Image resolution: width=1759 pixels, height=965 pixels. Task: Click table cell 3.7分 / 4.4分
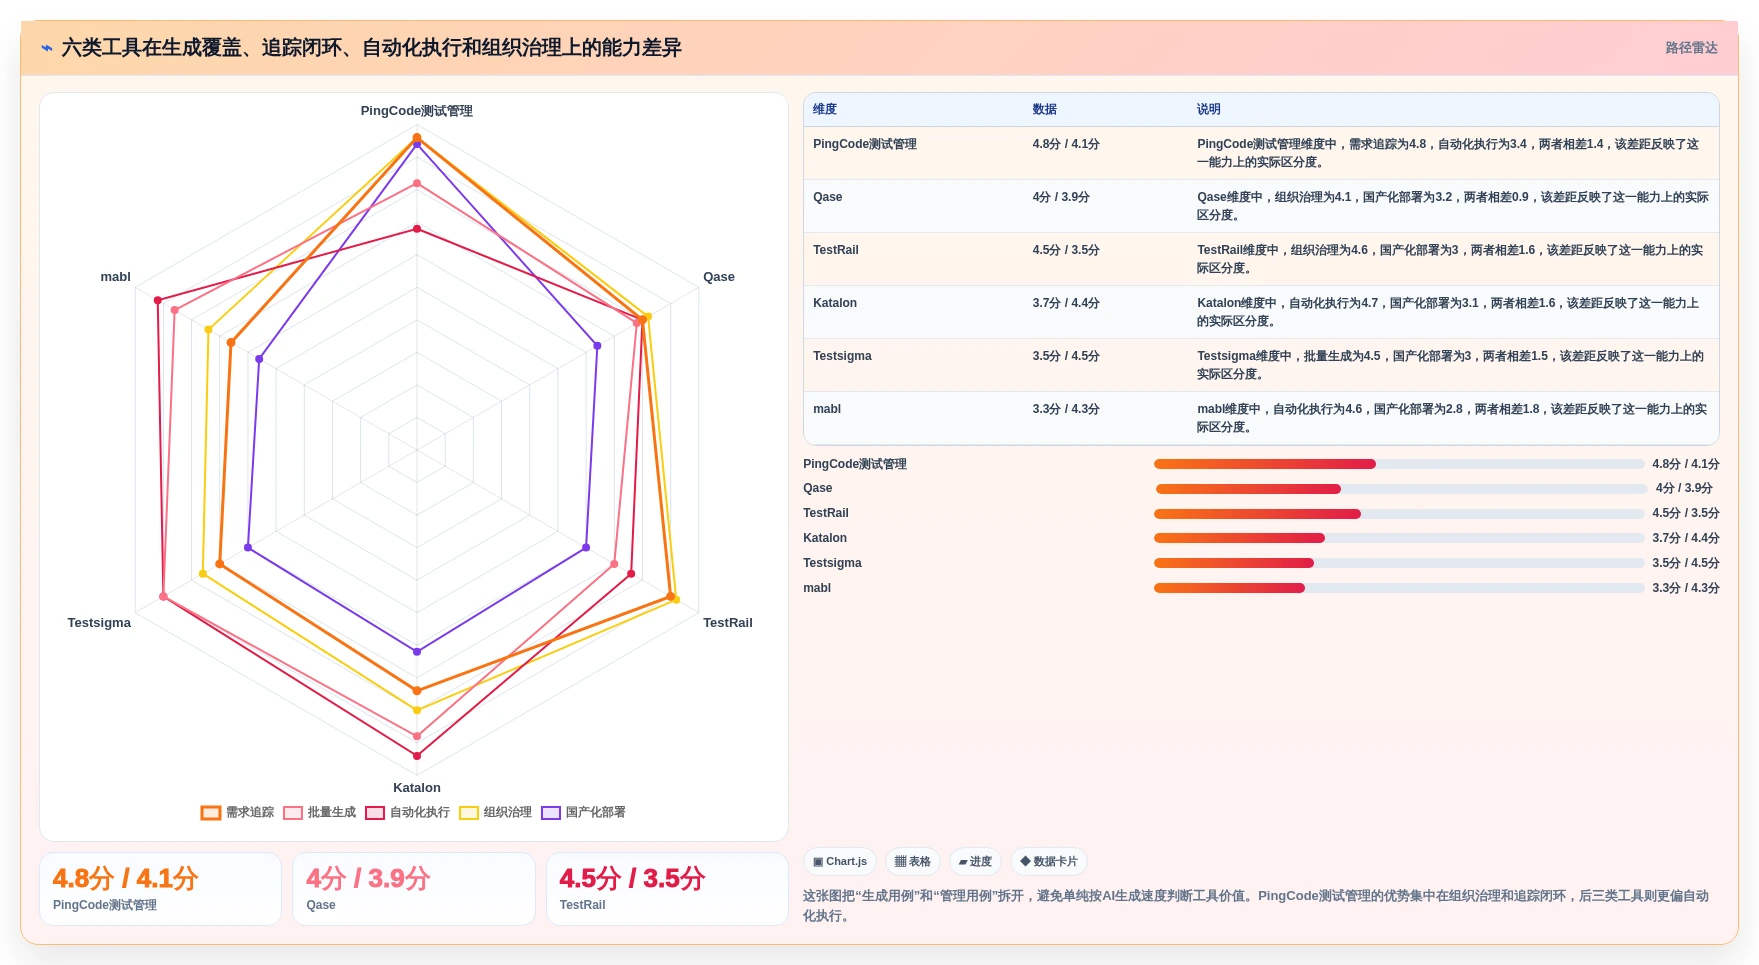[x=1066, y=303]
